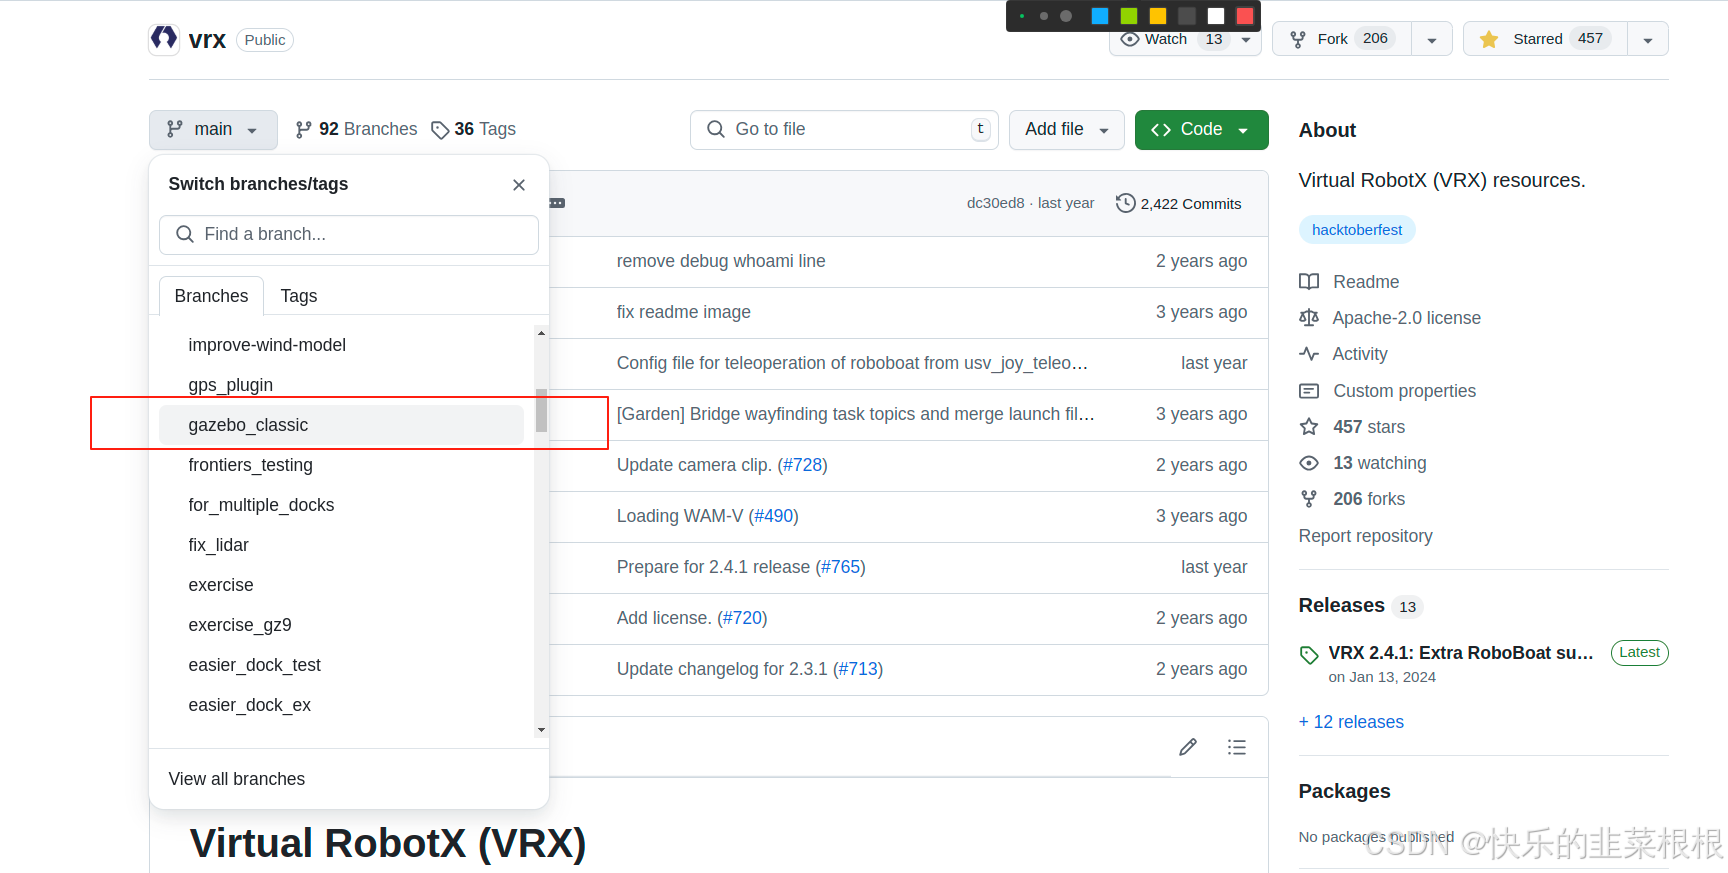The image size is (1728, 873).
Task: Click the fork icon beside 206 forks
Action: tap(1309, 499)
